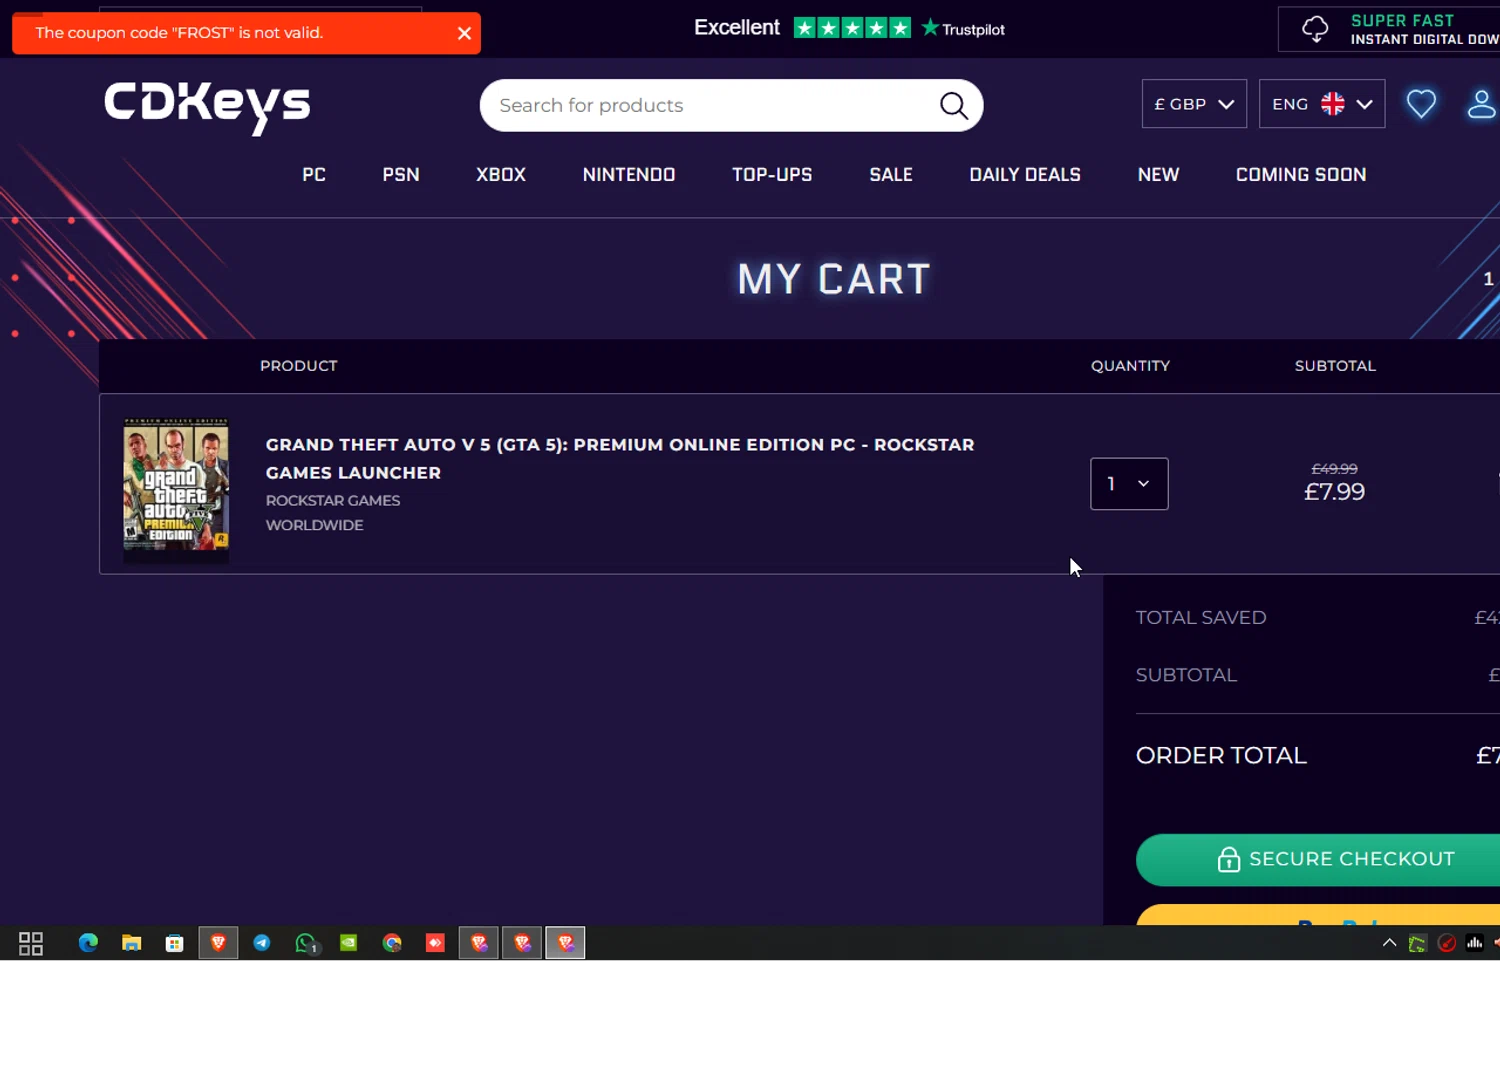Click the £7.99 discounted price
1500x1073 pixels.
pyautogui.click(x=1334, y=492)
